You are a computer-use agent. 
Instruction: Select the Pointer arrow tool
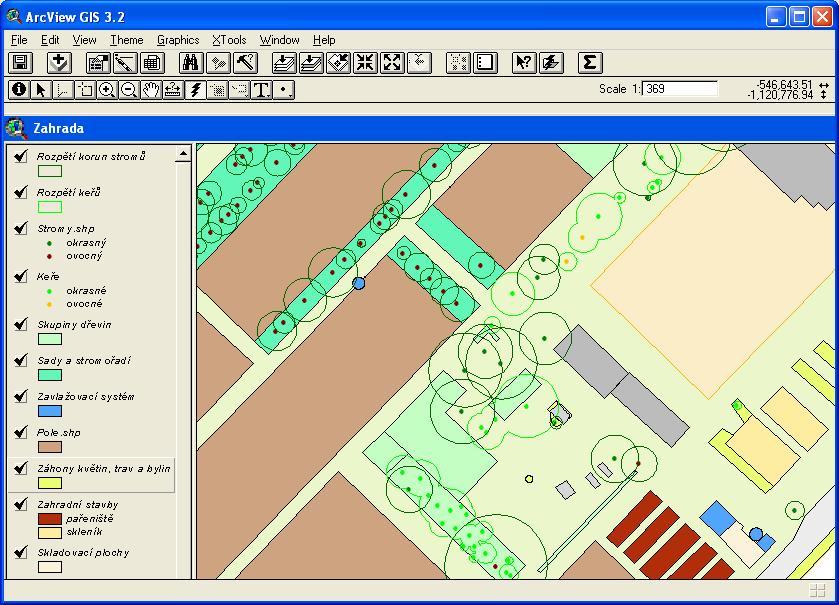[x=41, y=90]
